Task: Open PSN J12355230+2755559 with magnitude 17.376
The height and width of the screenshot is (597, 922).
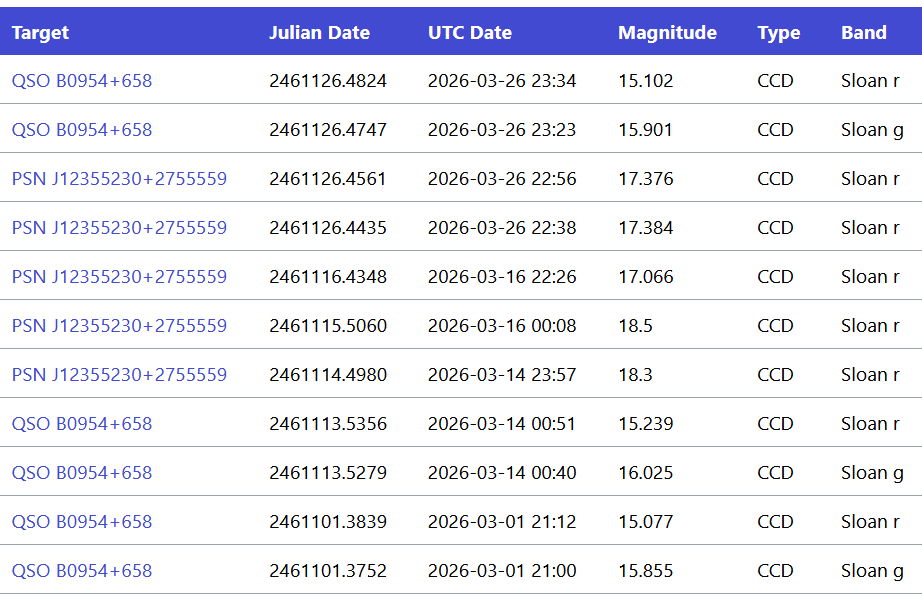Action: click(119, 179)
